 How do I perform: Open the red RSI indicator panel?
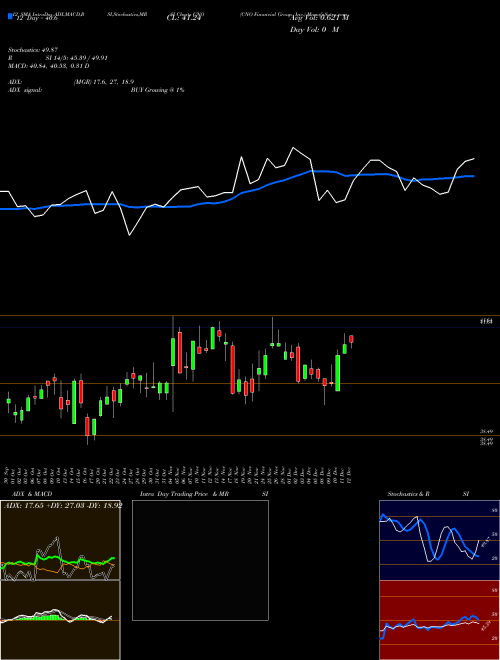click(439, 620)
